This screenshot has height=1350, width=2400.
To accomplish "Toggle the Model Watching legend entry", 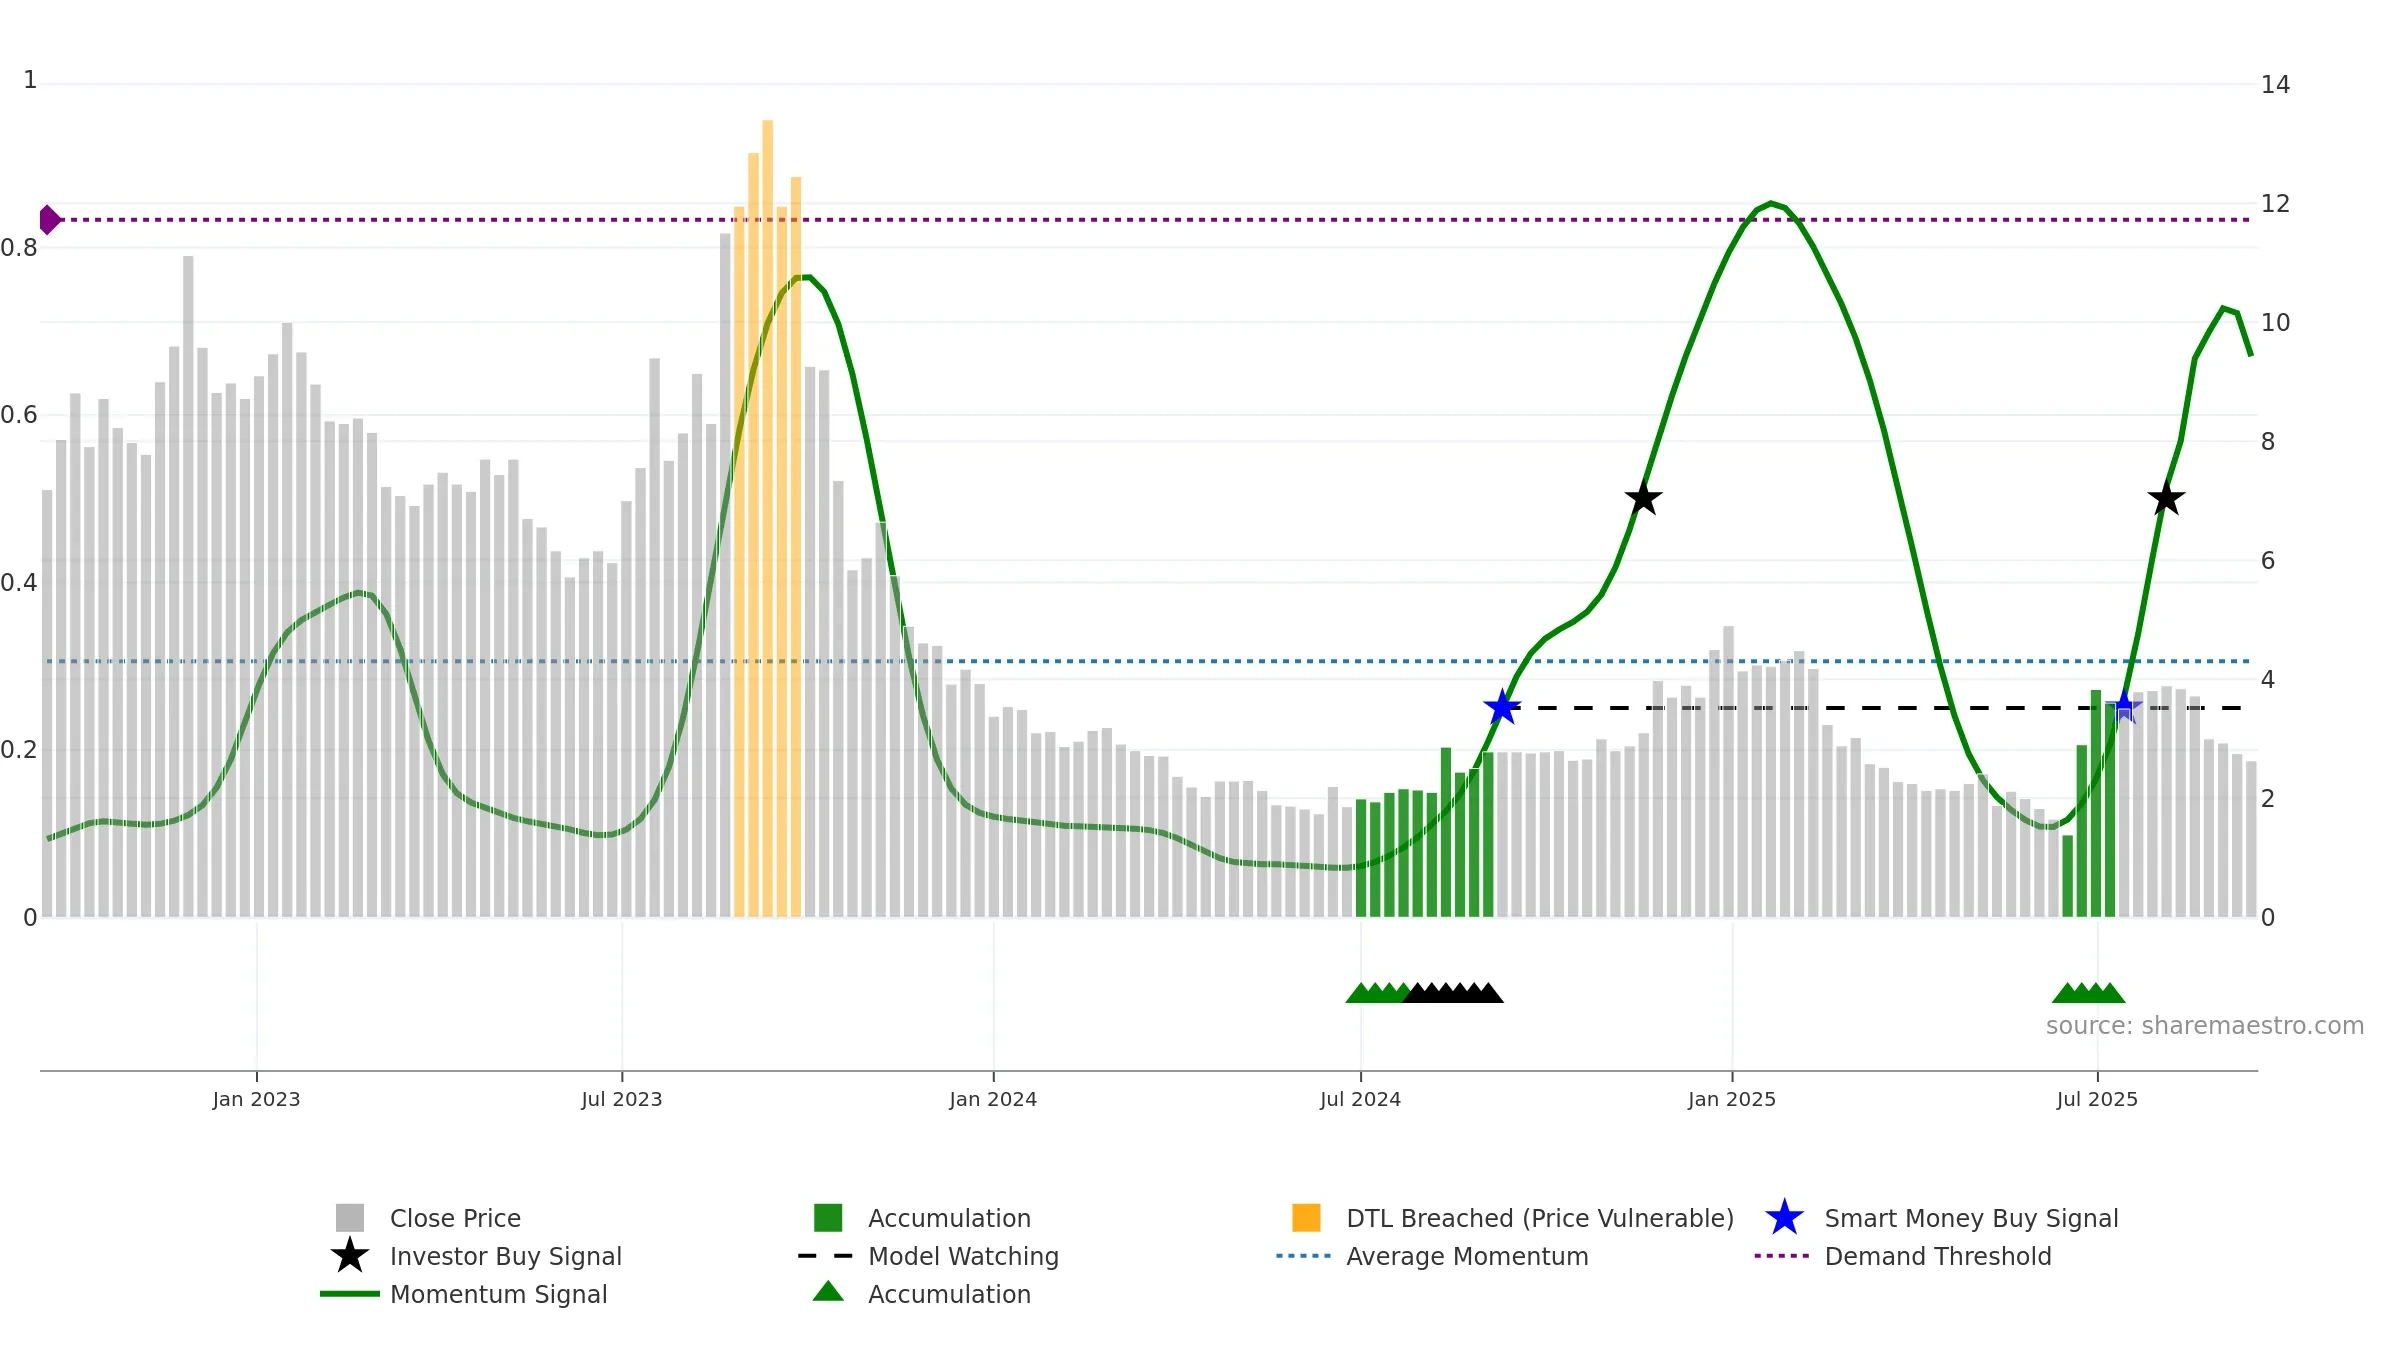I will click(x=928, y=1256).
